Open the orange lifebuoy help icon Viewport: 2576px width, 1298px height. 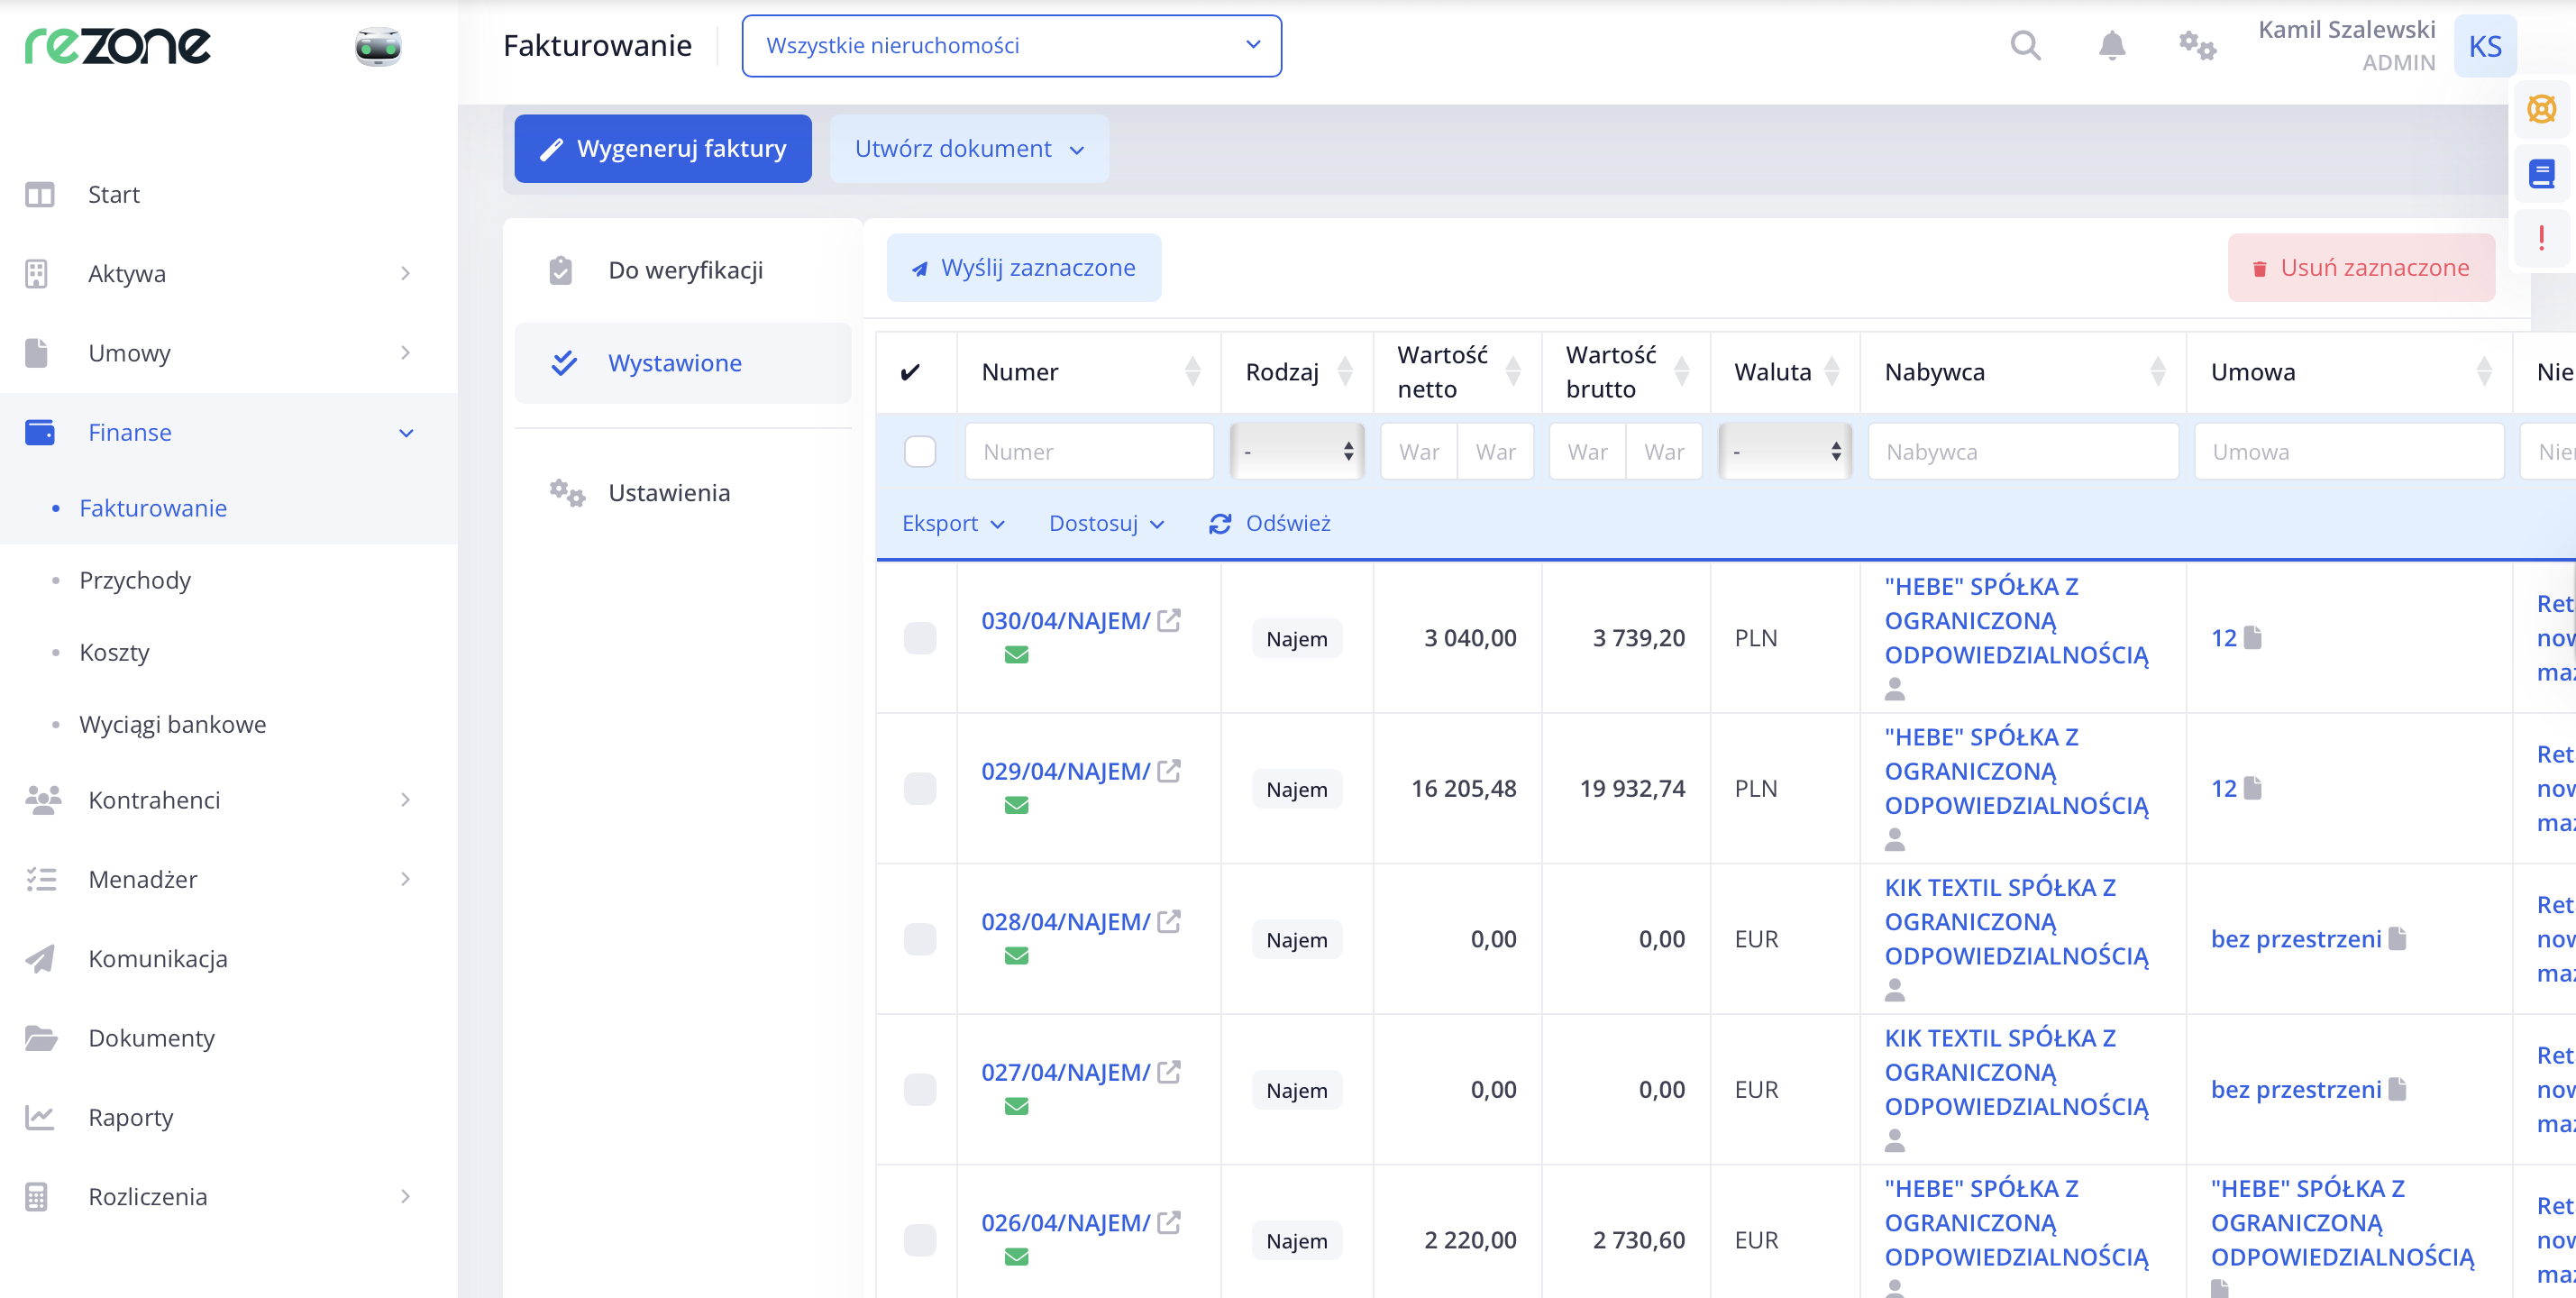pos(2541,109)
